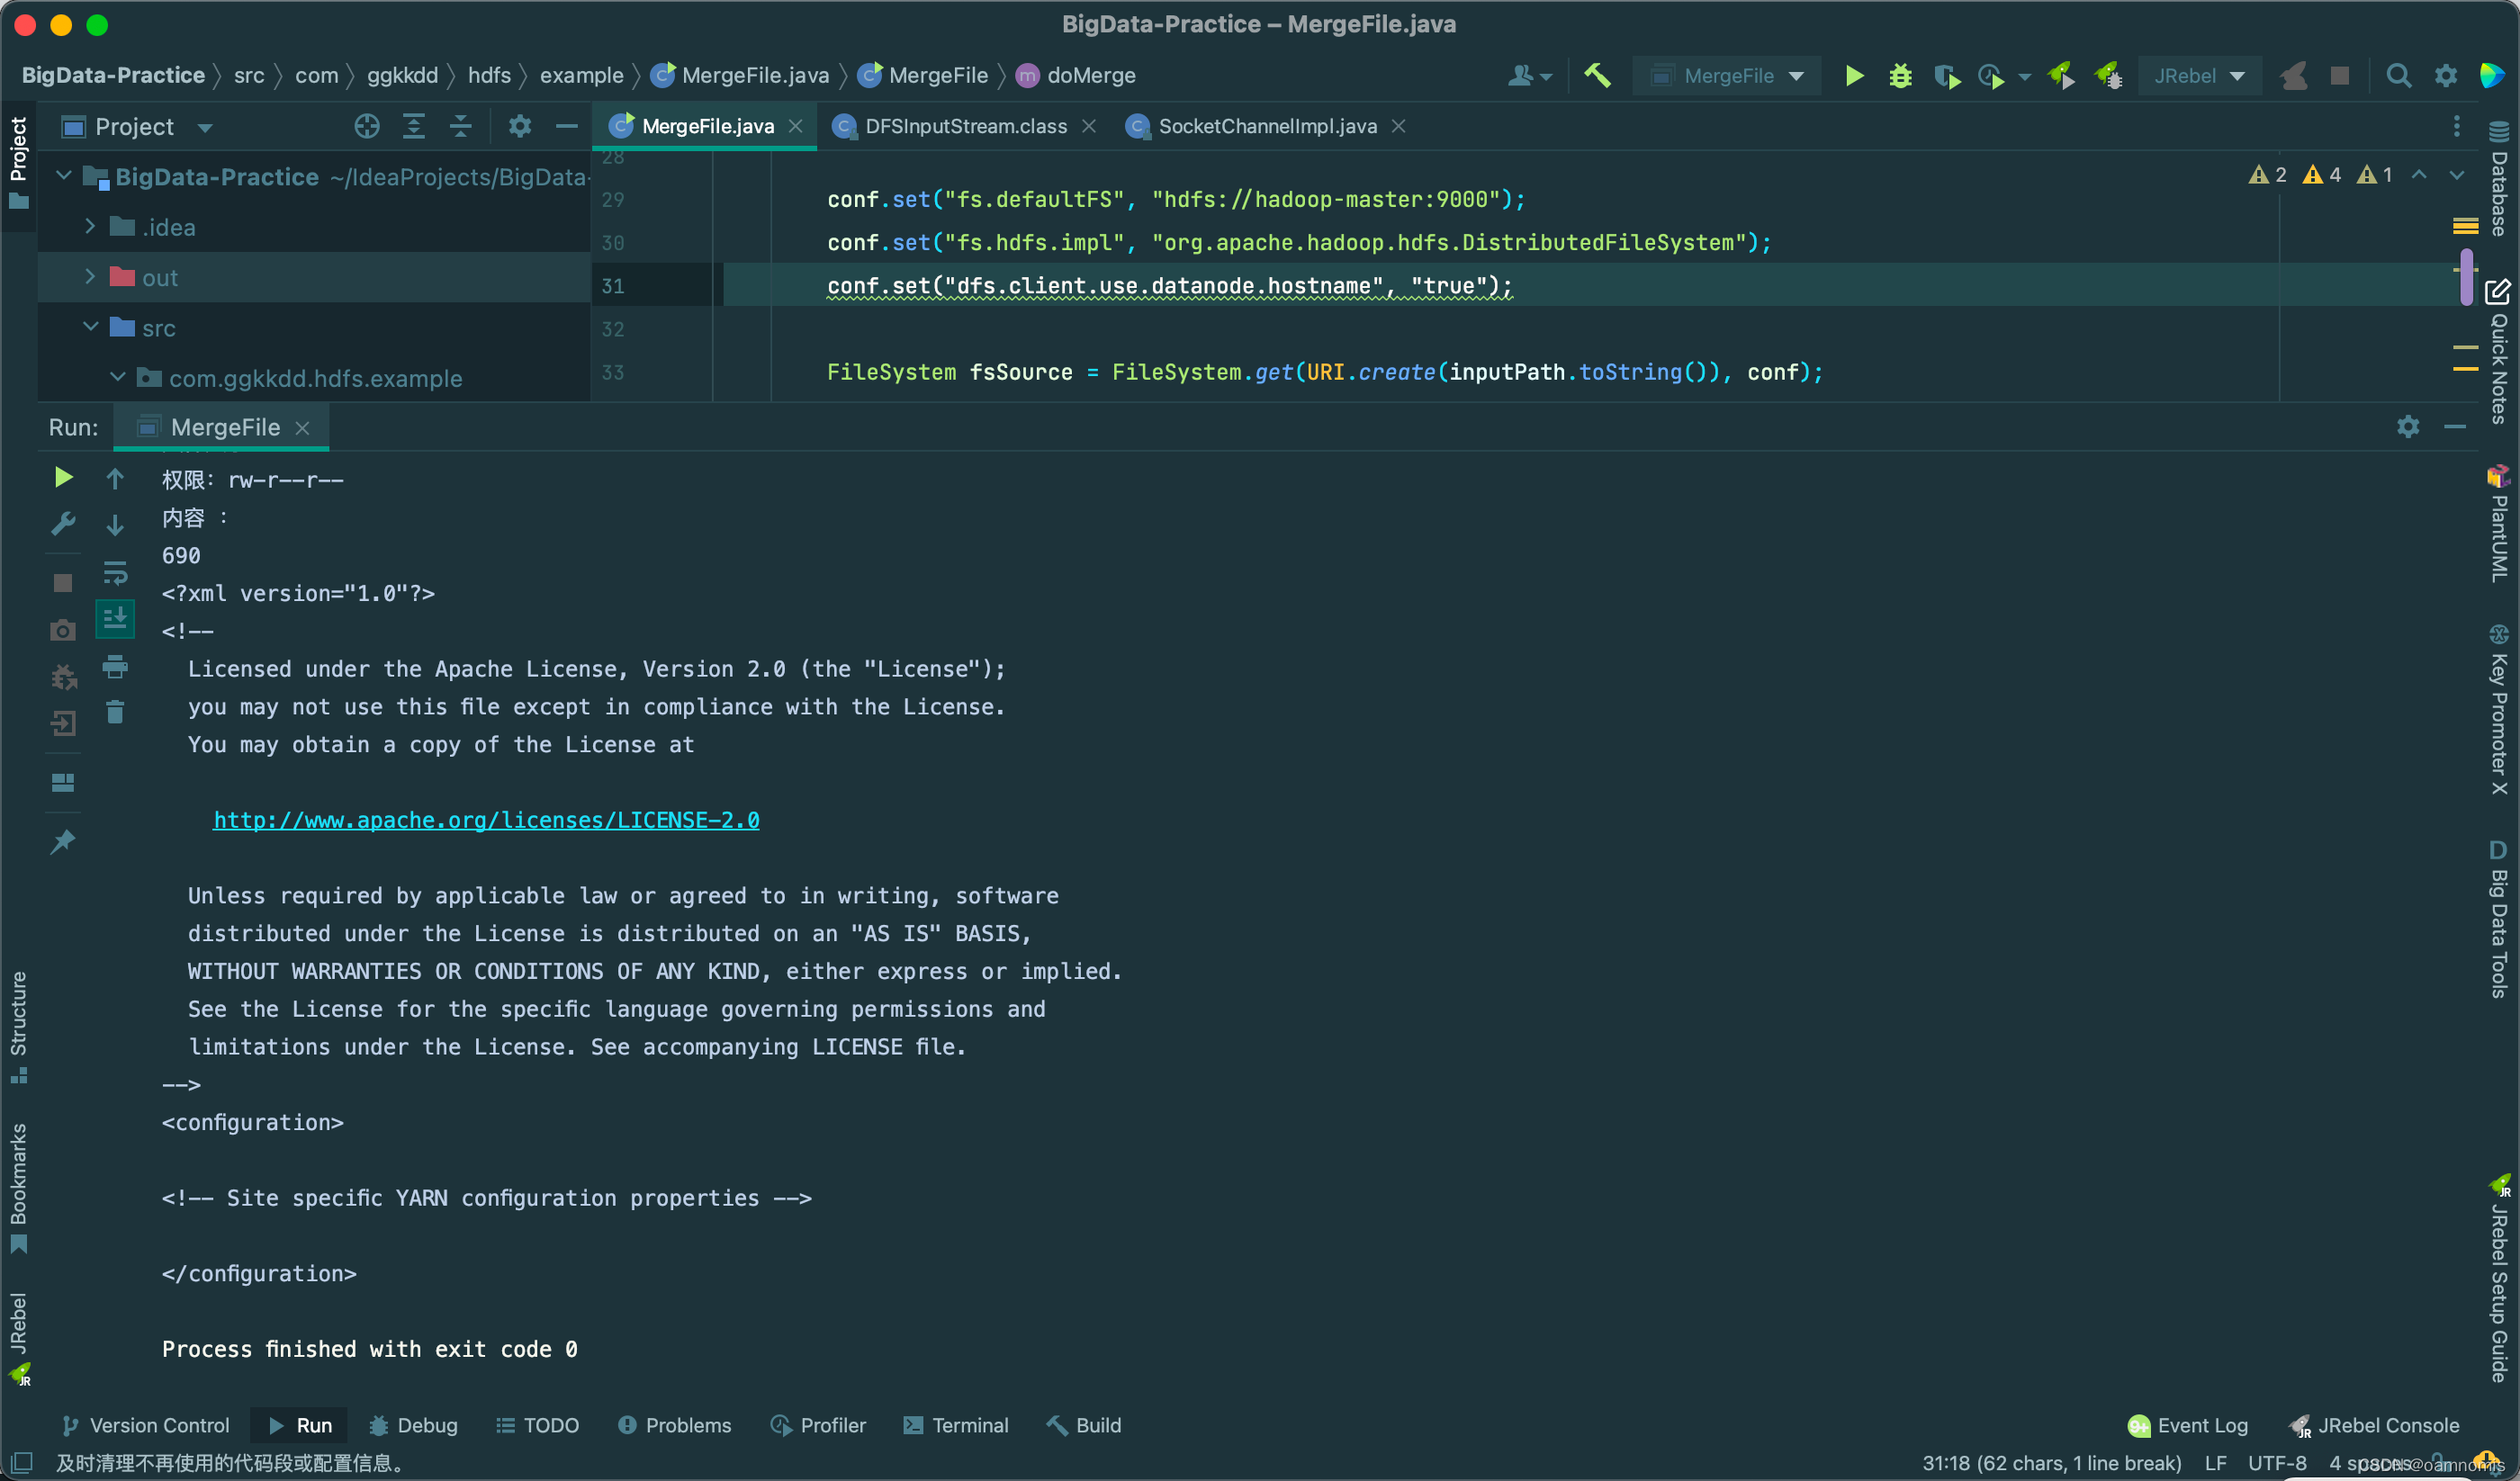Screen dimensions: 2520x1481
Task: Click the camera dump threads icon
Action: 63,630
